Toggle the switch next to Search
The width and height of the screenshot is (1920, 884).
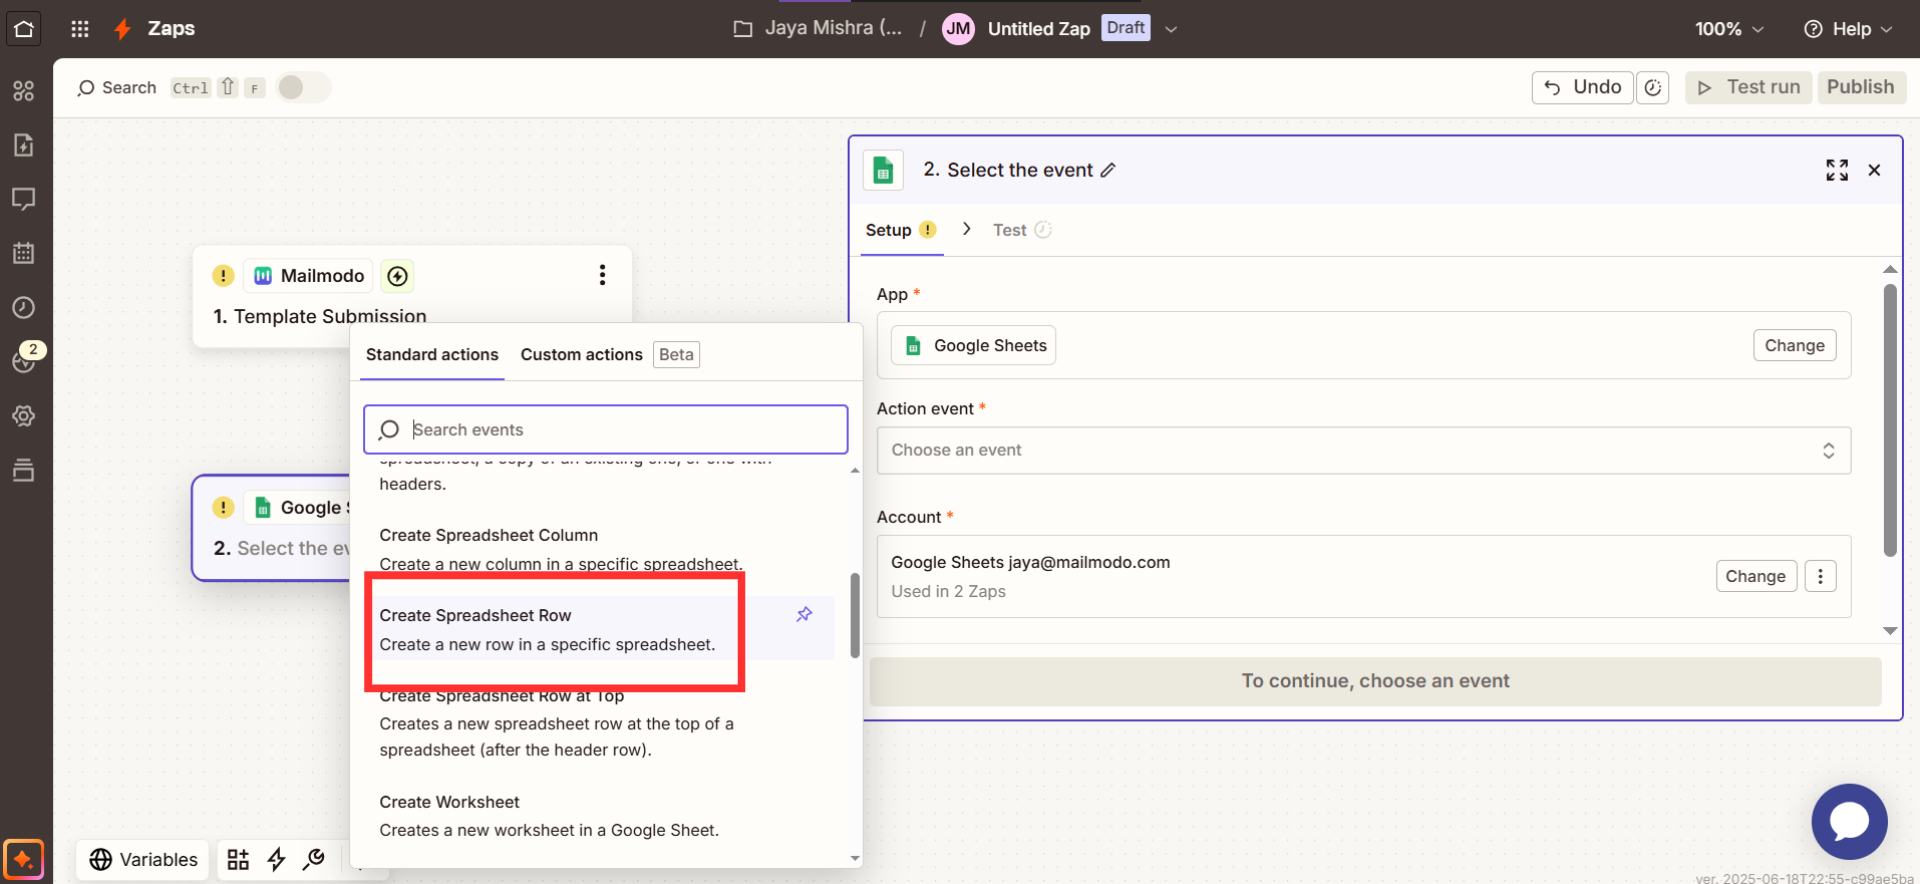(303, 88)
